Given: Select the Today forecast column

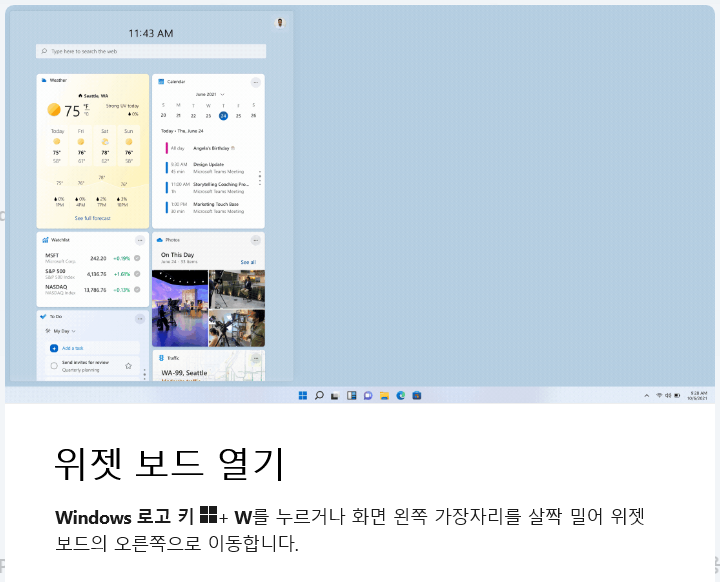Looking at the screenshot, I should pyautogui.click(x=57, y=146).
